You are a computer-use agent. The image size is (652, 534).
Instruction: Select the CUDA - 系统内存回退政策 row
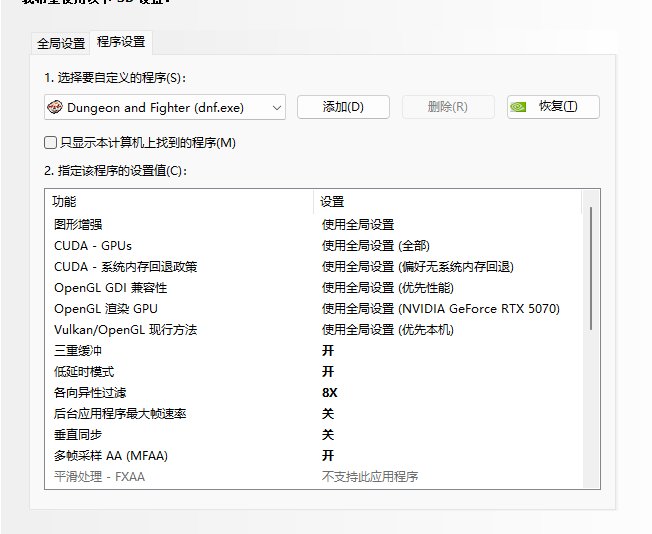(314, 267)
